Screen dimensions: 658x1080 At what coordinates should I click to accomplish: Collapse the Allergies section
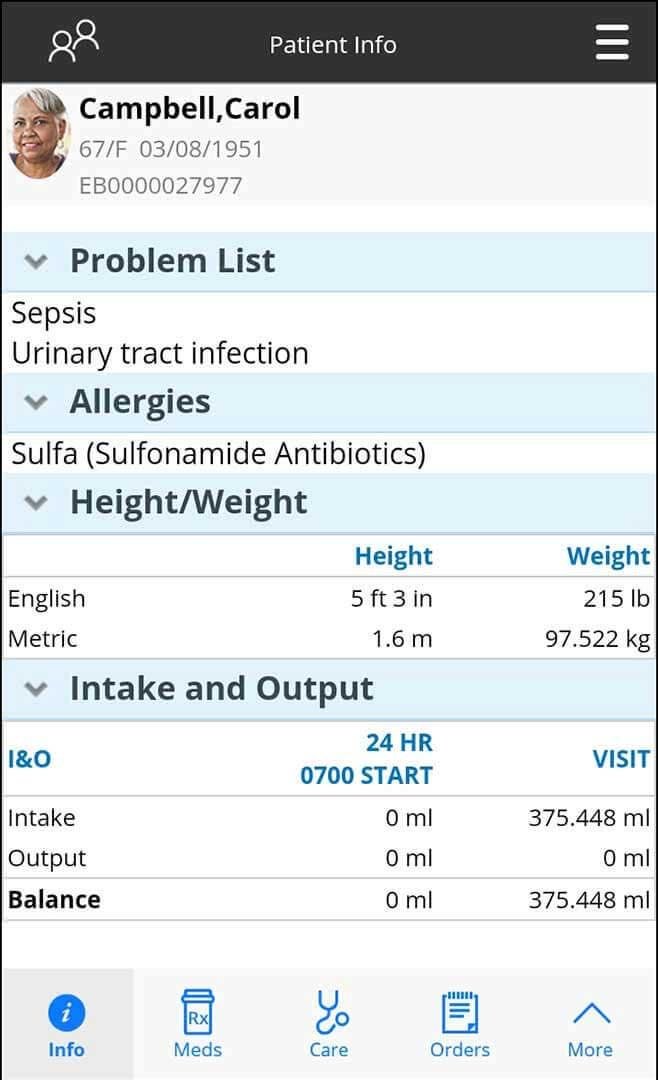(x=36, y=403)
